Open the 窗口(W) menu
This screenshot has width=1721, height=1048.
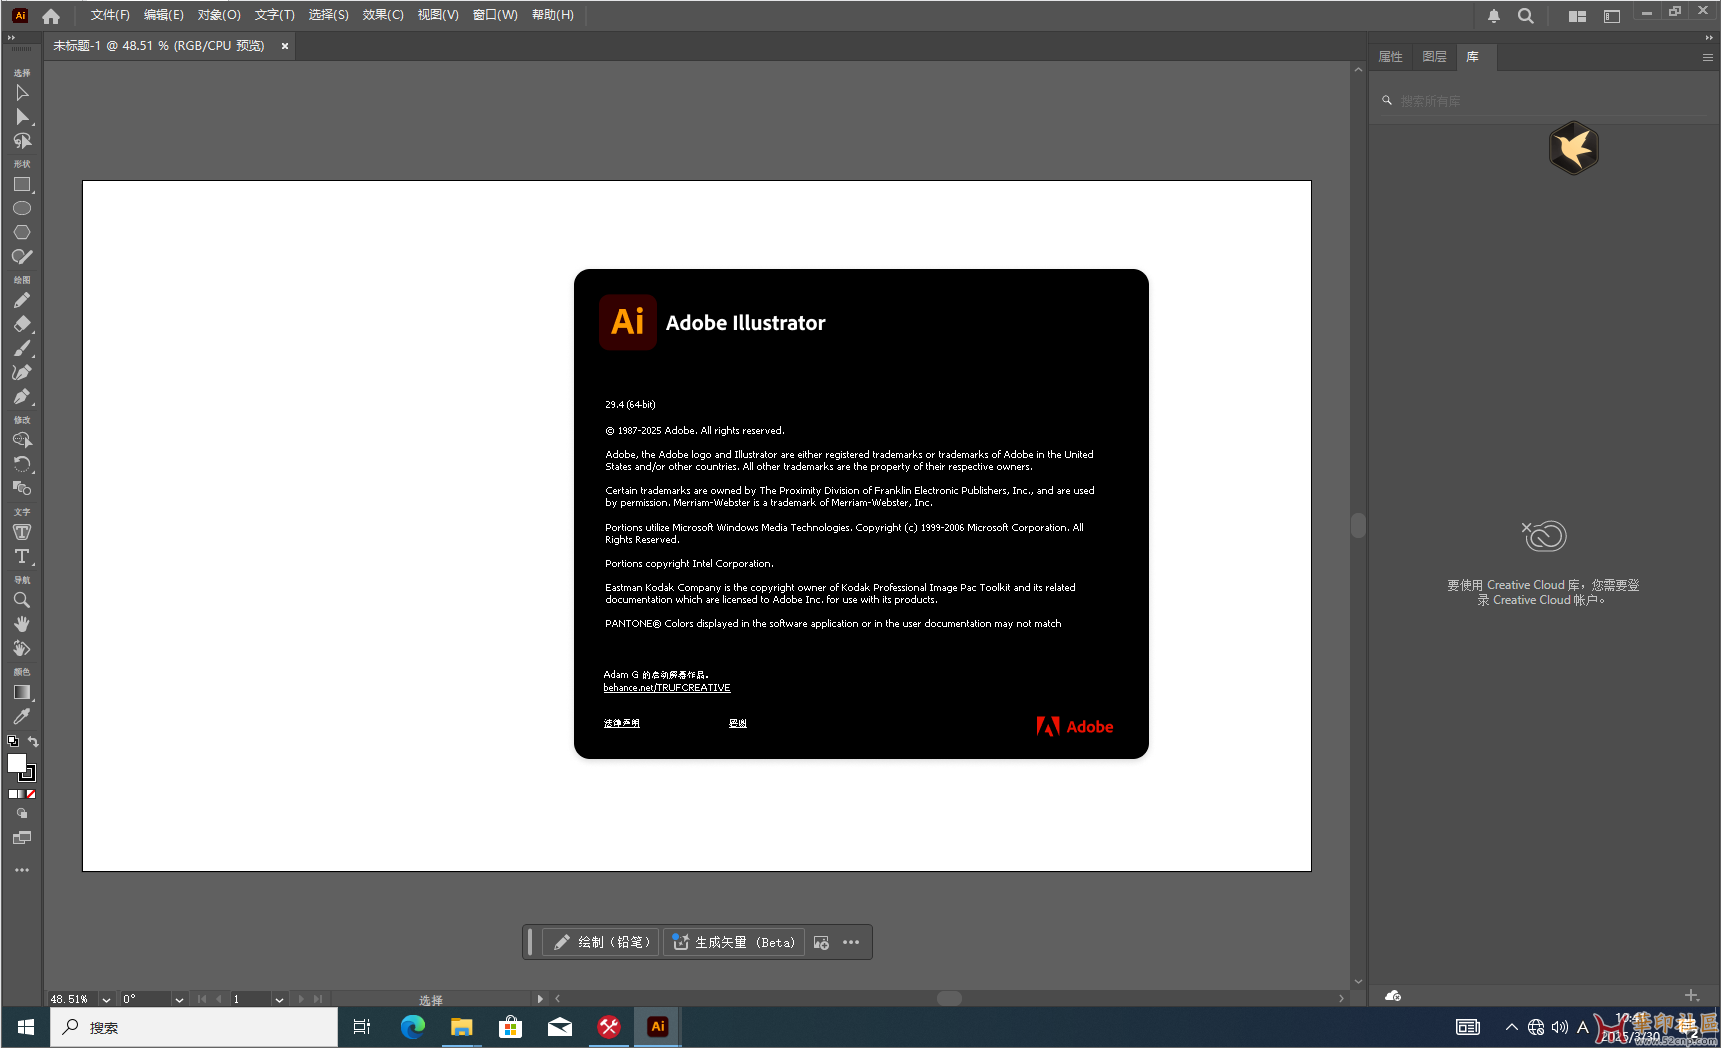click(495, 15)
